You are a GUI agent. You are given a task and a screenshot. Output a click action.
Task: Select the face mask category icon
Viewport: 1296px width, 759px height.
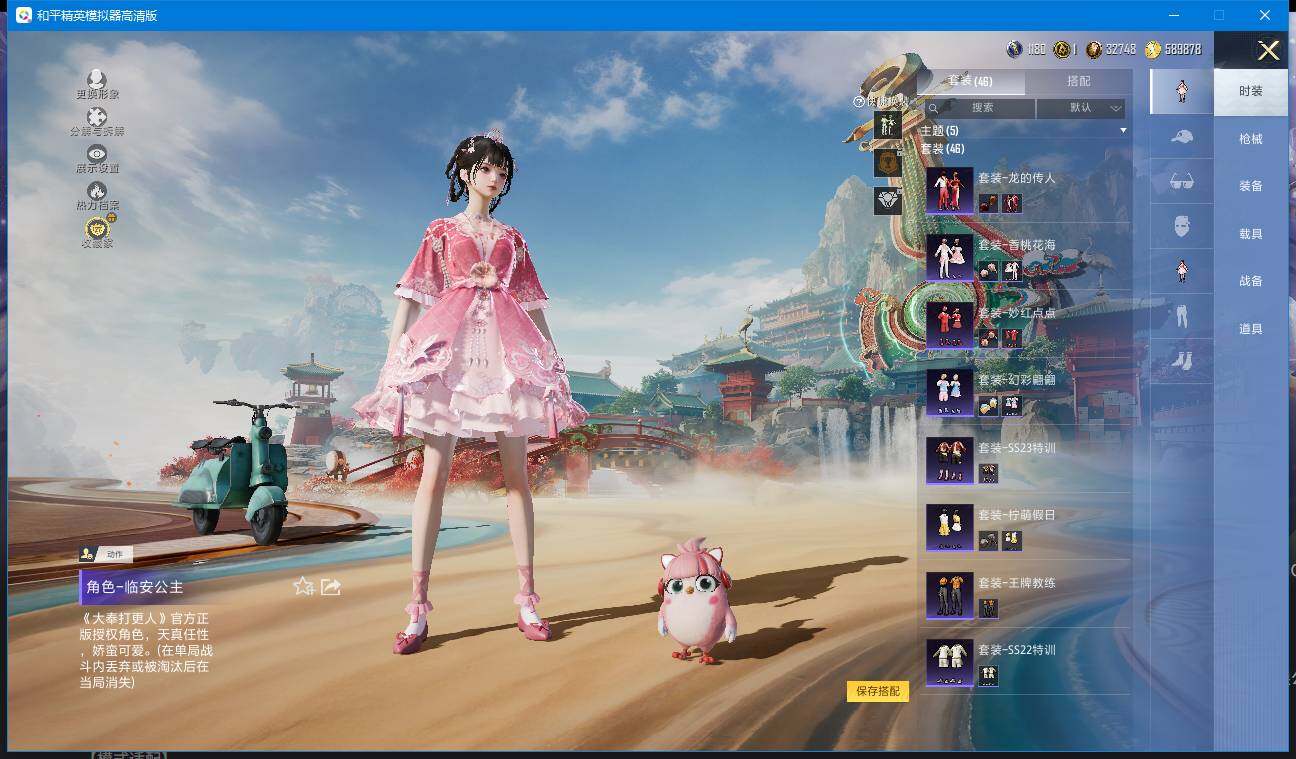(1181, 226)
